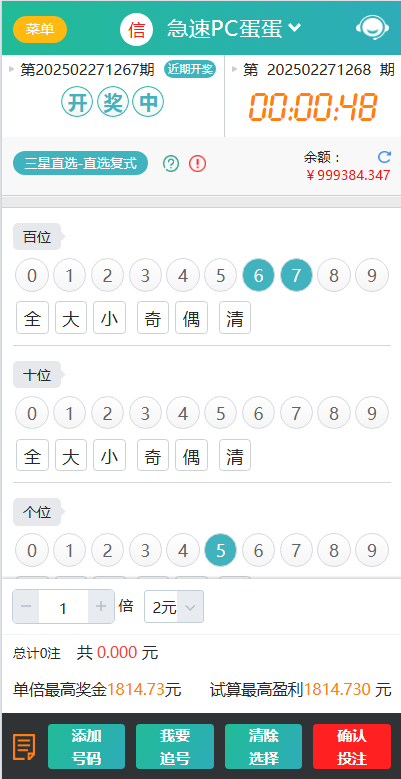Increase multiplier with the plus button
Image resolution: width=401 pixels, height=779 pixels.
click(x=101, y=606)
